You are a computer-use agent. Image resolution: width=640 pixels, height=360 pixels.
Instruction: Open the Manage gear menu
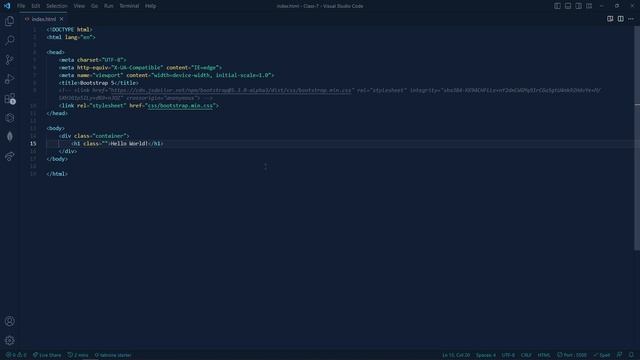[9, 340]
